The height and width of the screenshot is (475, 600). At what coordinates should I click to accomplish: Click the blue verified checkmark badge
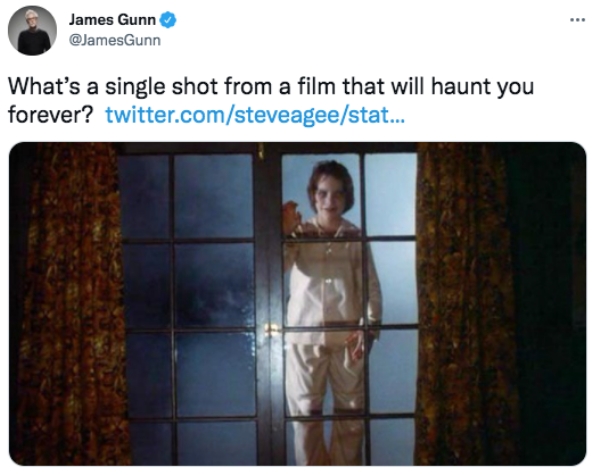(x=168, y=20)
